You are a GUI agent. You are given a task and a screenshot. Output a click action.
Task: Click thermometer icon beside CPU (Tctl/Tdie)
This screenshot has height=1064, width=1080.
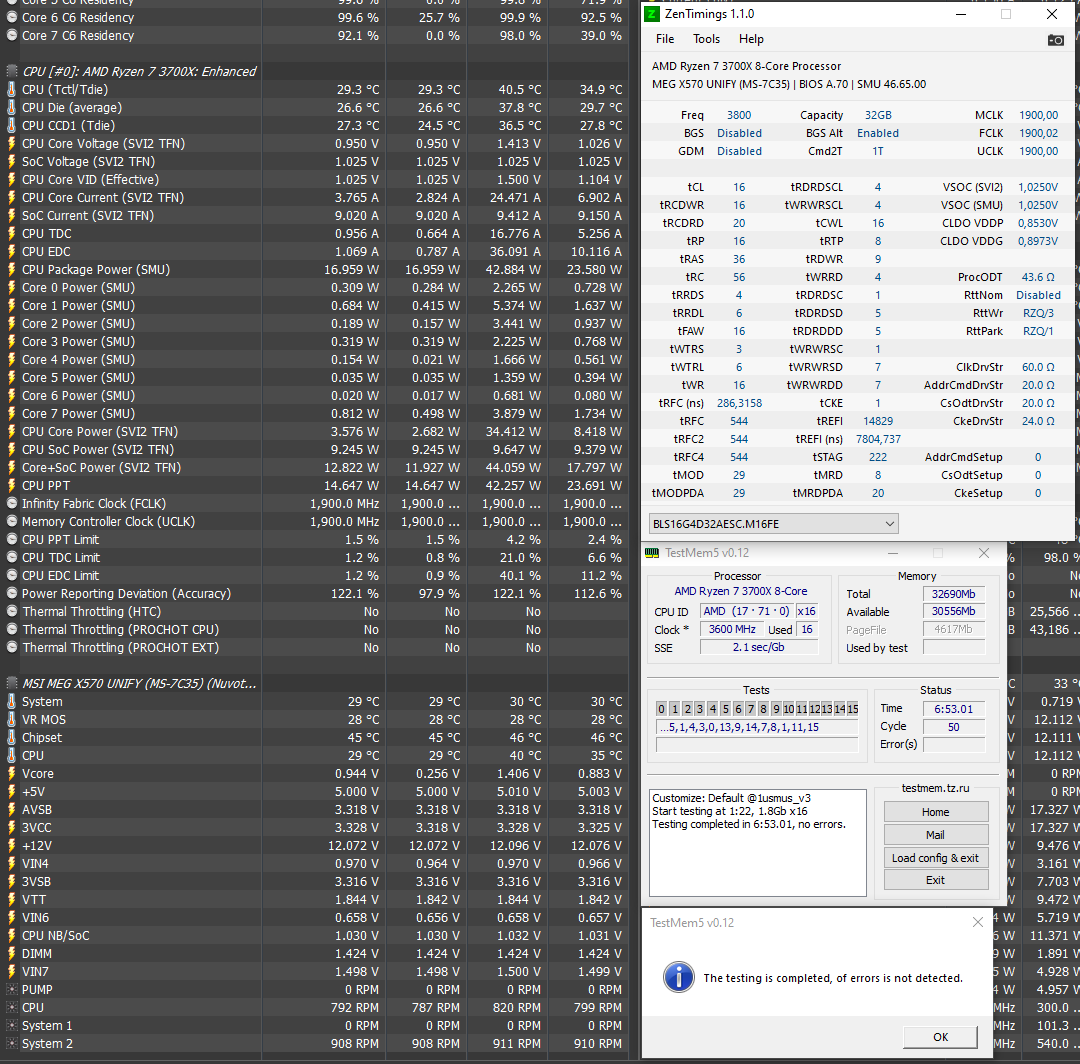[x=12, y=90]
